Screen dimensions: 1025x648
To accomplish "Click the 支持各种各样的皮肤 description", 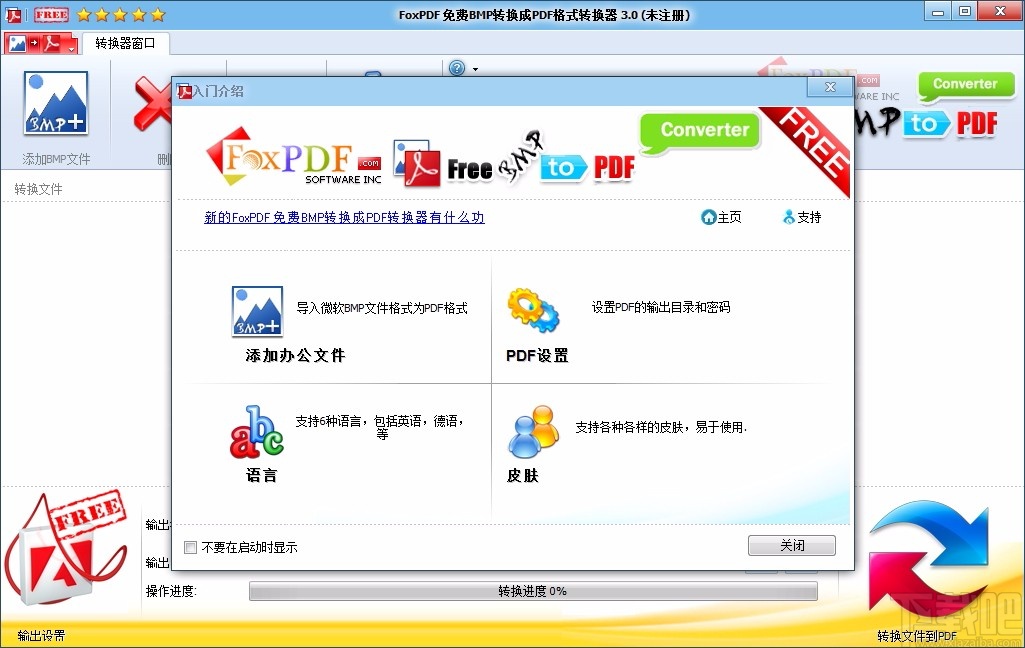I will (x=661, y=428).
